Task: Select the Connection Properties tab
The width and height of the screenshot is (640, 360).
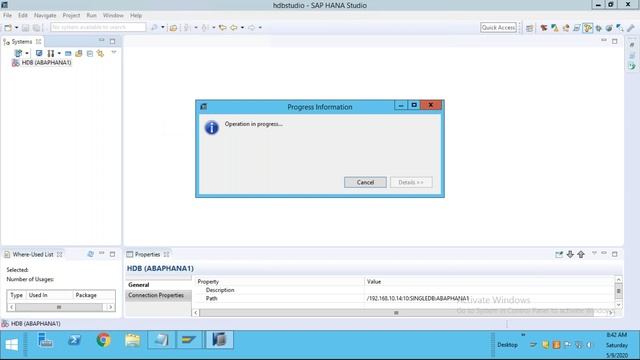Action: click(159, 295)
